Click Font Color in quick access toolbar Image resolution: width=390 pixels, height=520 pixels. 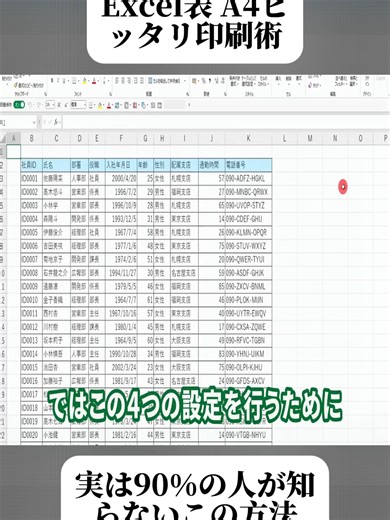coord(109,105)
